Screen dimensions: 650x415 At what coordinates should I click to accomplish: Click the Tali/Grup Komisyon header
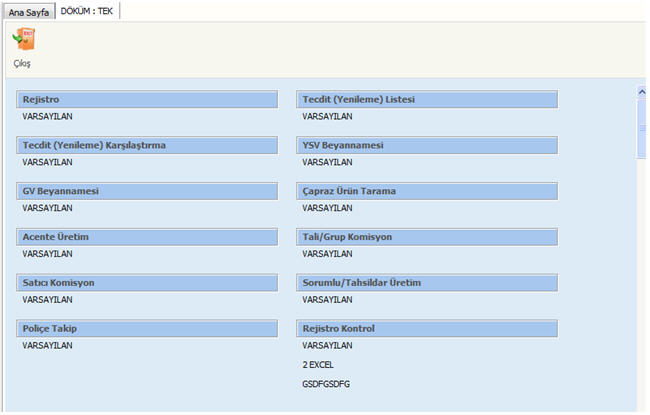pyautogui.click(x=427, y=237)
